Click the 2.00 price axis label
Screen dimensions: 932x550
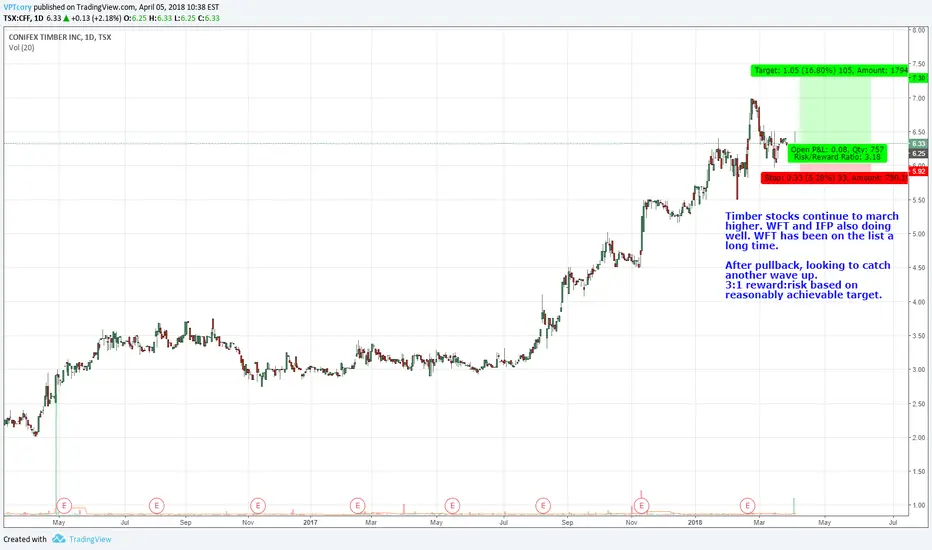point(919,438)
